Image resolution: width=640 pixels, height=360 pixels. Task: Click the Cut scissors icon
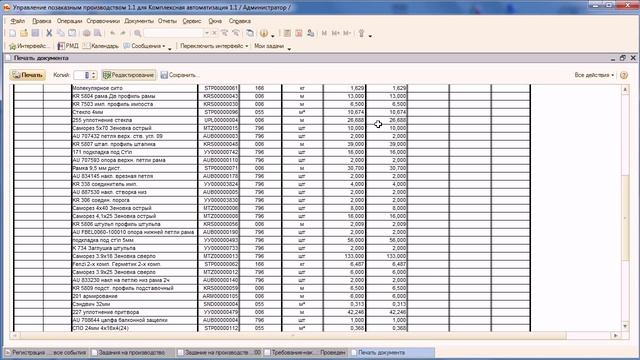(49, 33)
